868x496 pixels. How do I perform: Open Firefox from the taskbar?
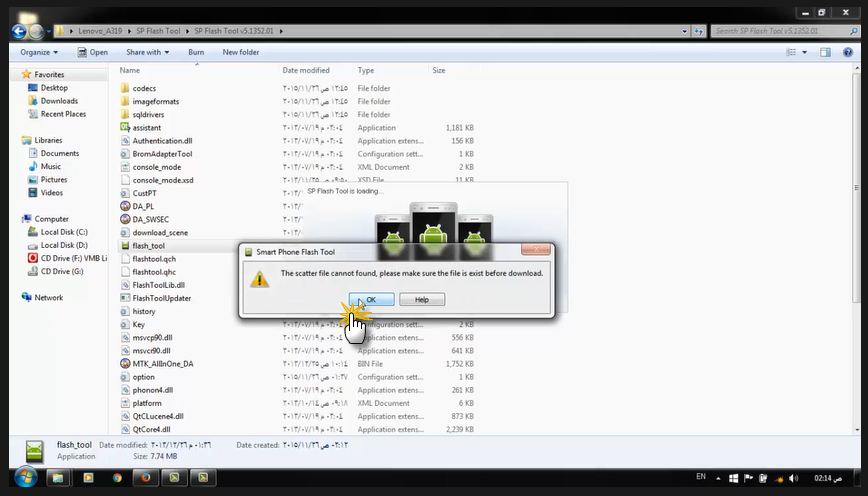[146, 477]
